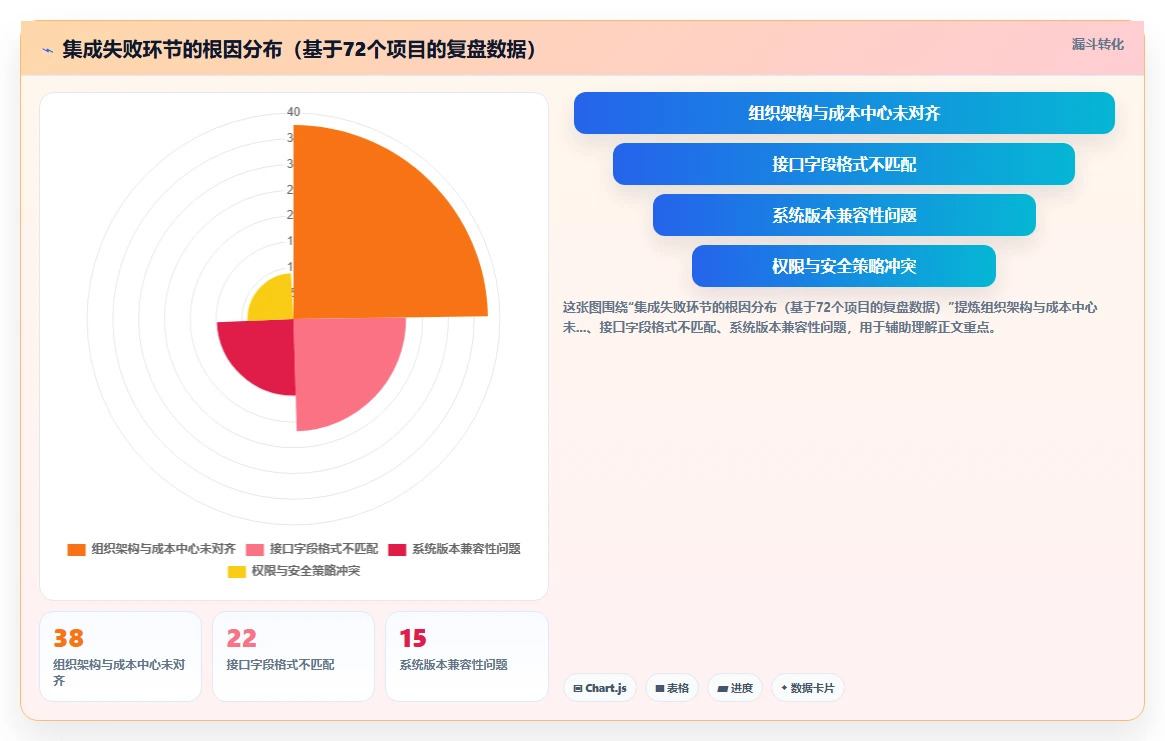Open the stat card showing 22
1165x741 pixels.
(x=293, y=657)
